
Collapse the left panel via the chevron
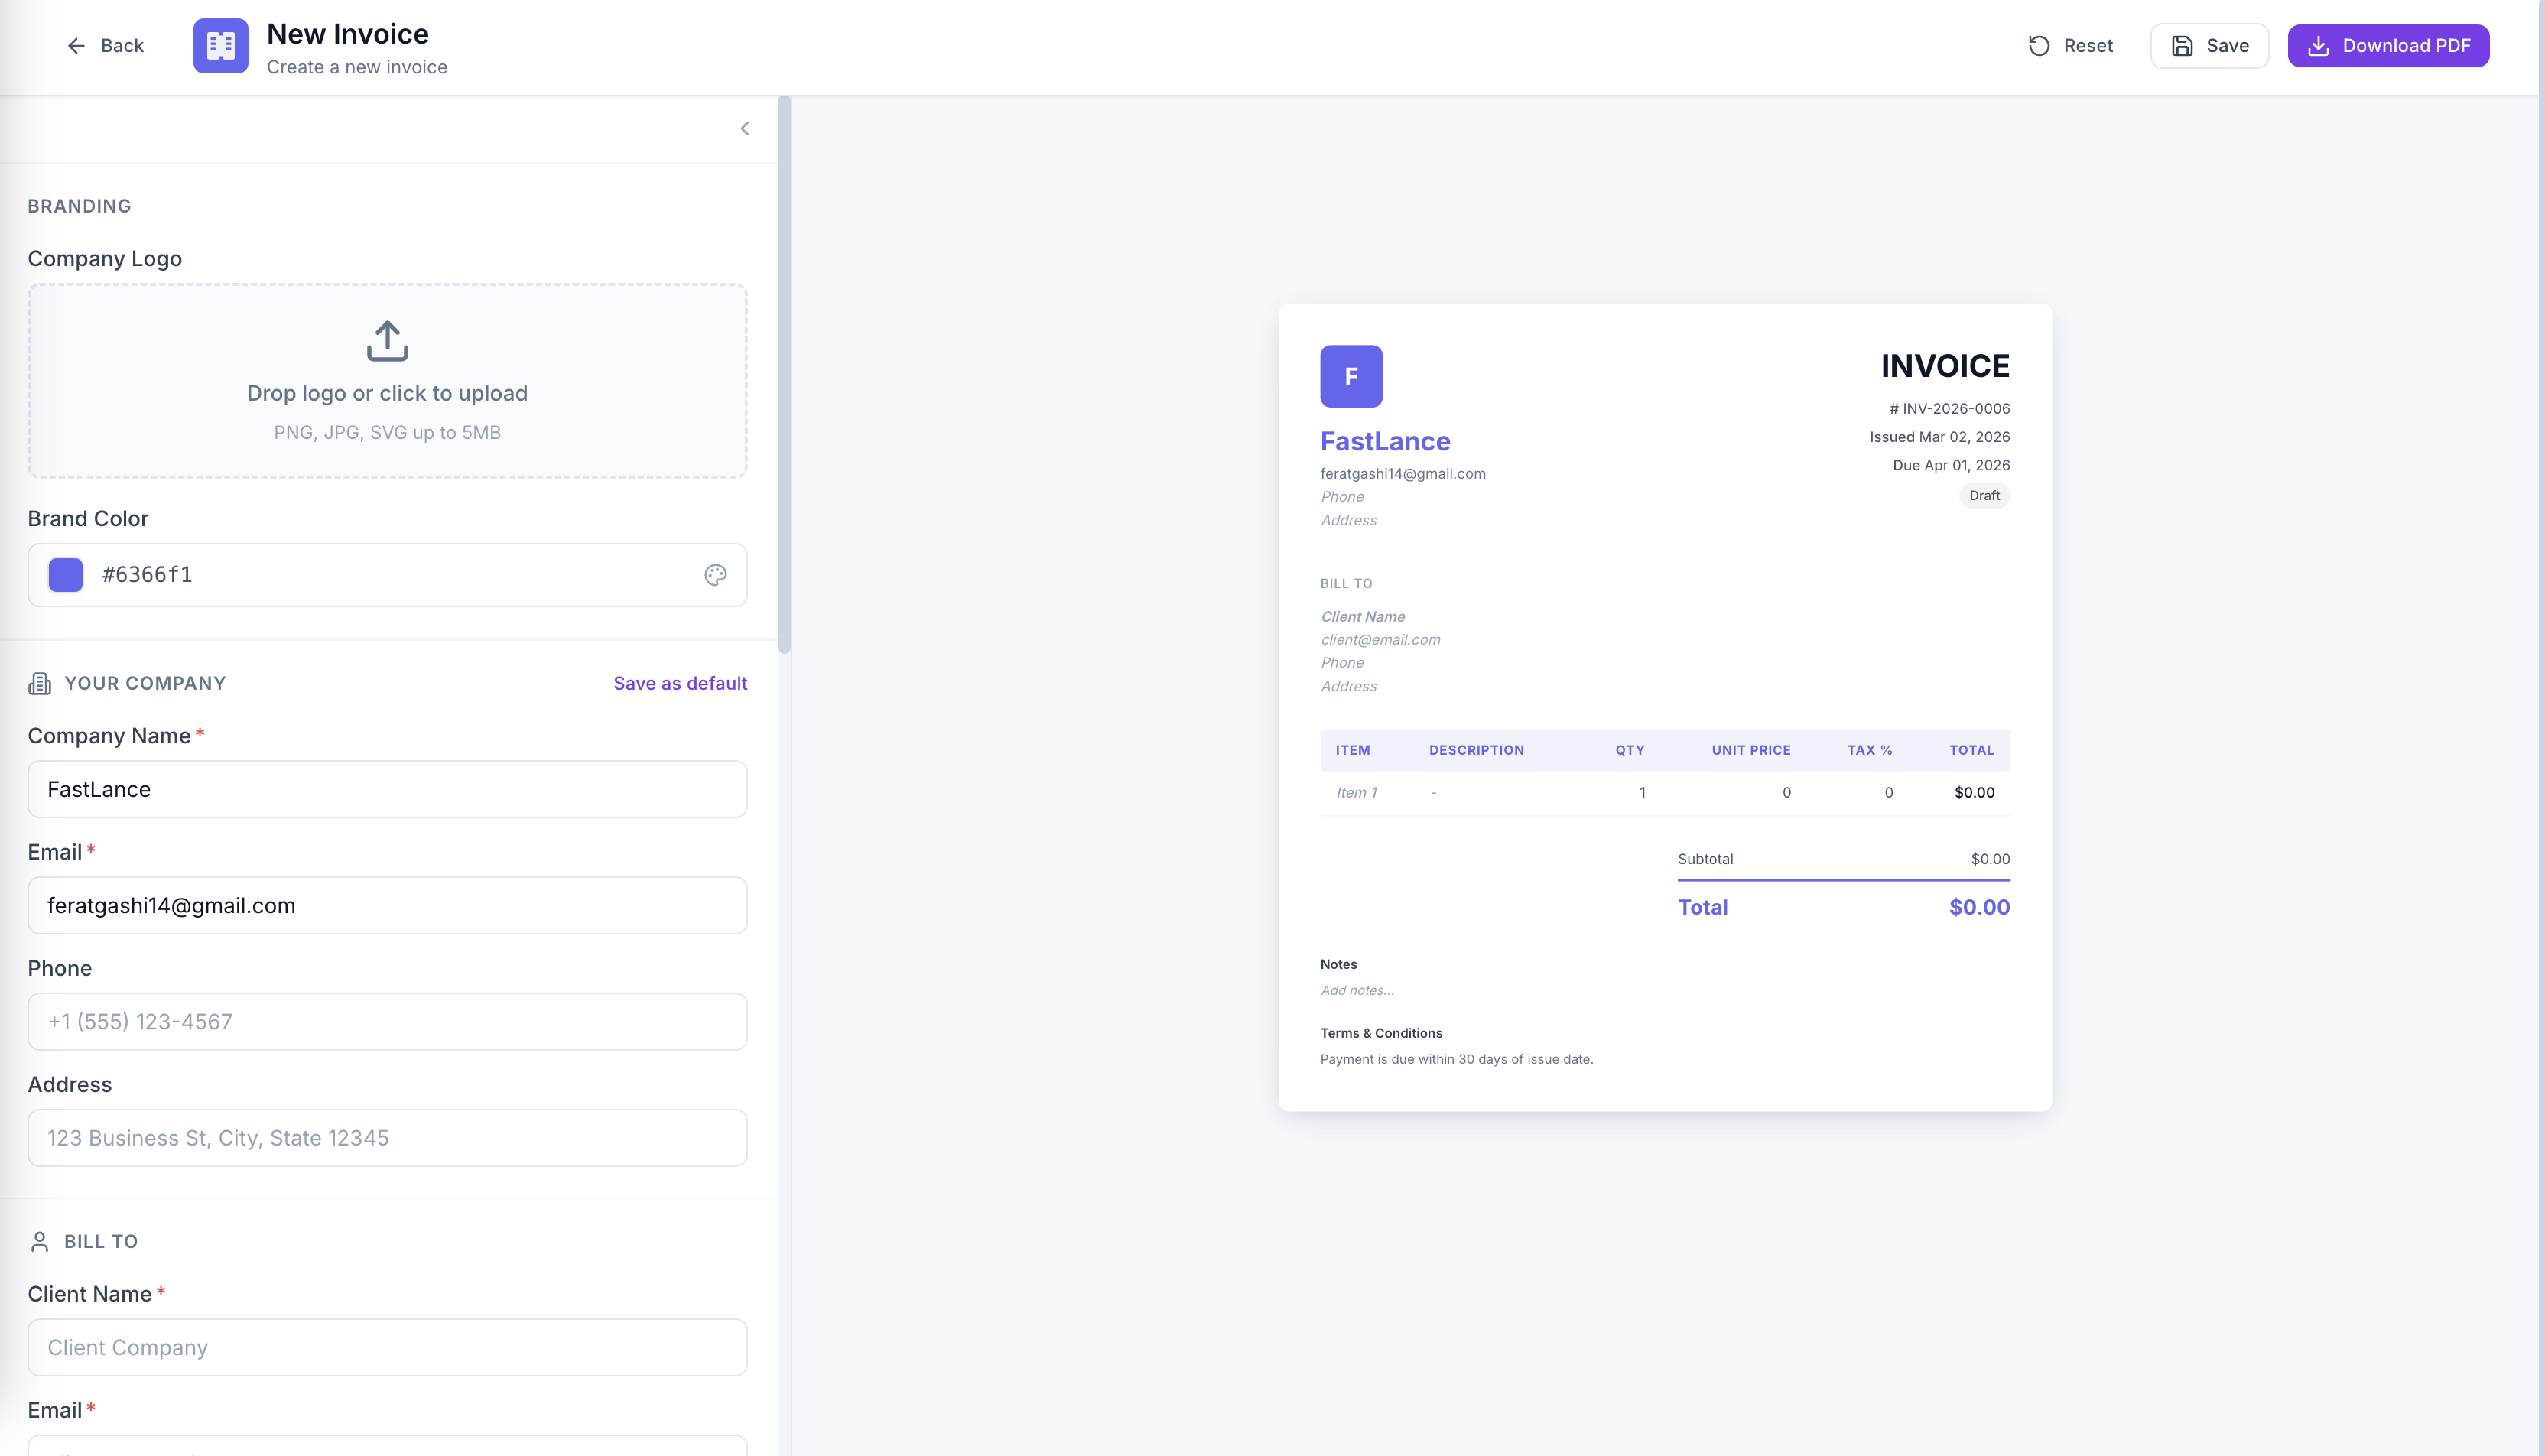click(x=744, y=128)
